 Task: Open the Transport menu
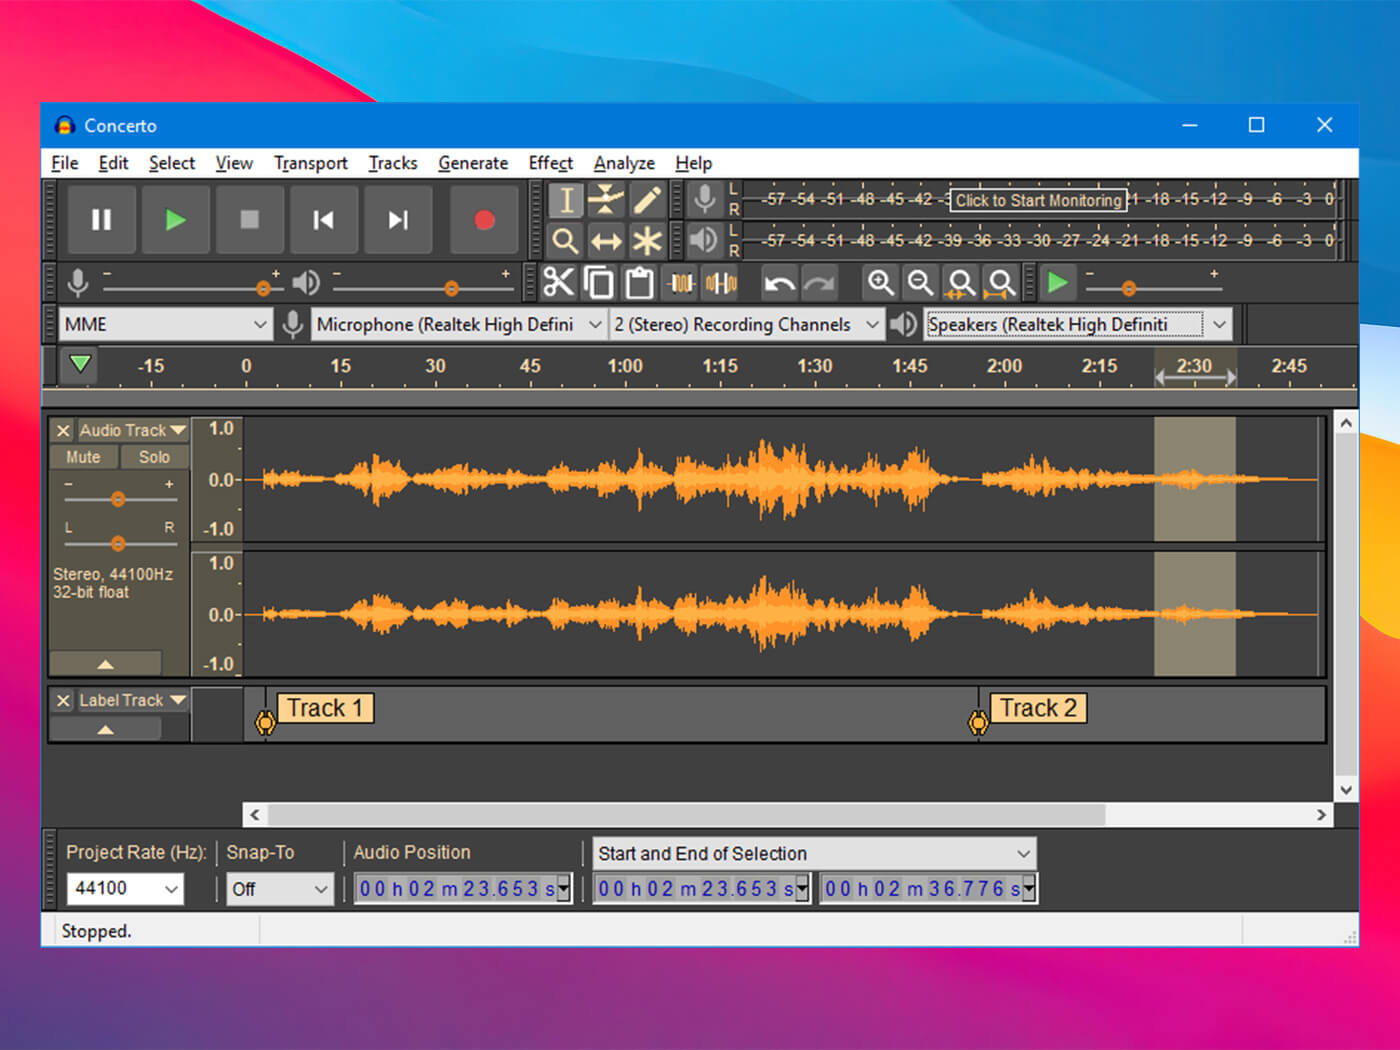[x=310, y=163]
